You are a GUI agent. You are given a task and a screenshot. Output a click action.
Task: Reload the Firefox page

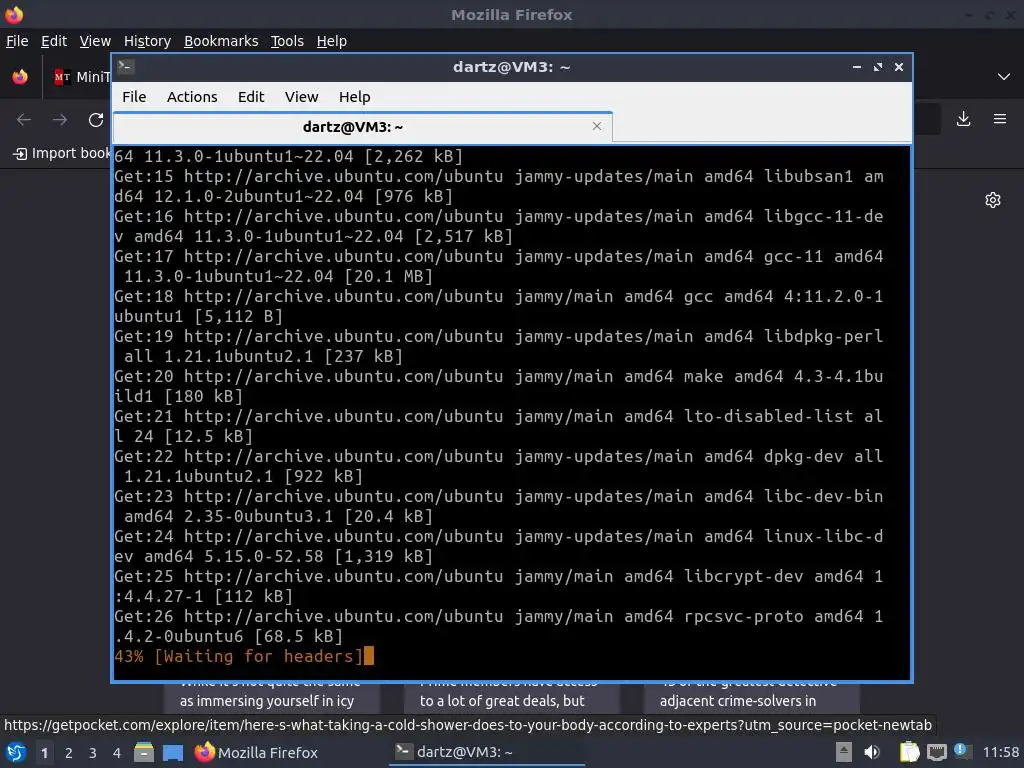click(96, 120)
